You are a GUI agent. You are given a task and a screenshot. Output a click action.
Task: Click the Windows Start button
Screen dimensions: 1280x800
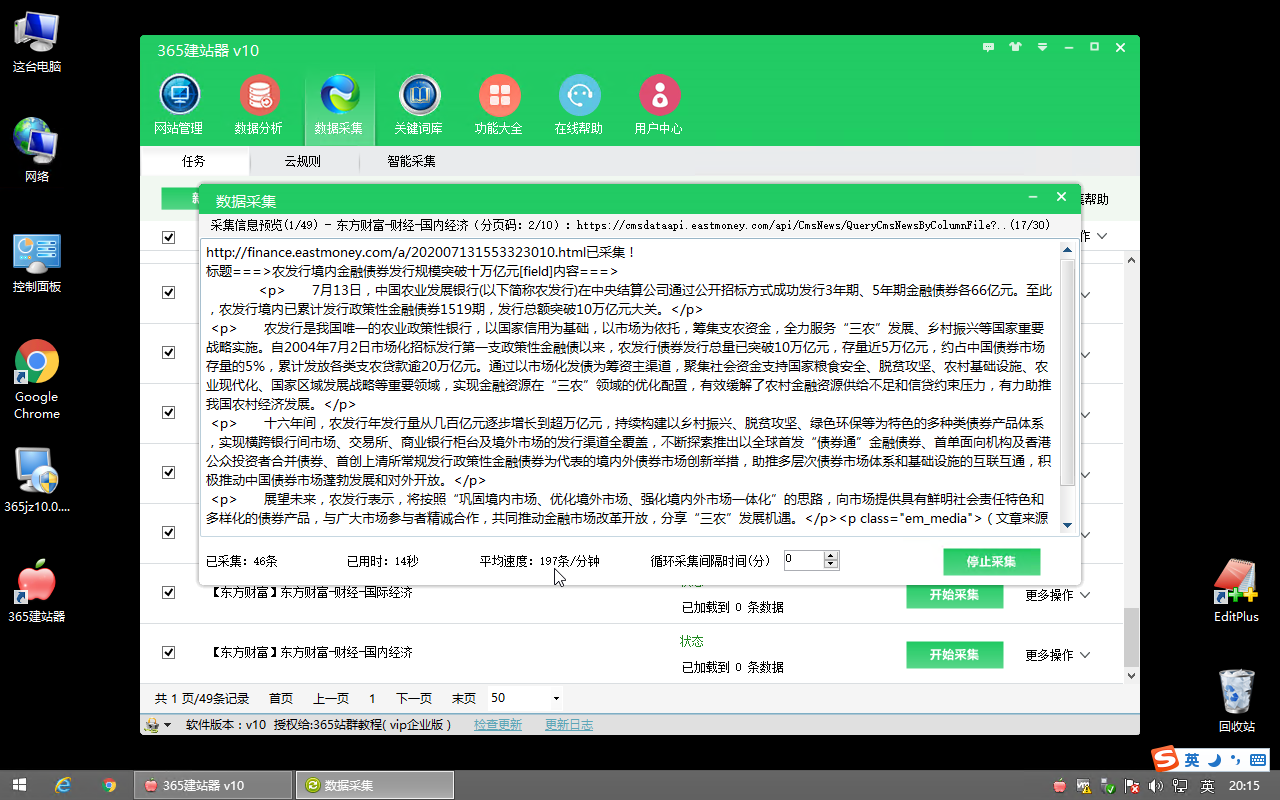[x=18, y=785]
